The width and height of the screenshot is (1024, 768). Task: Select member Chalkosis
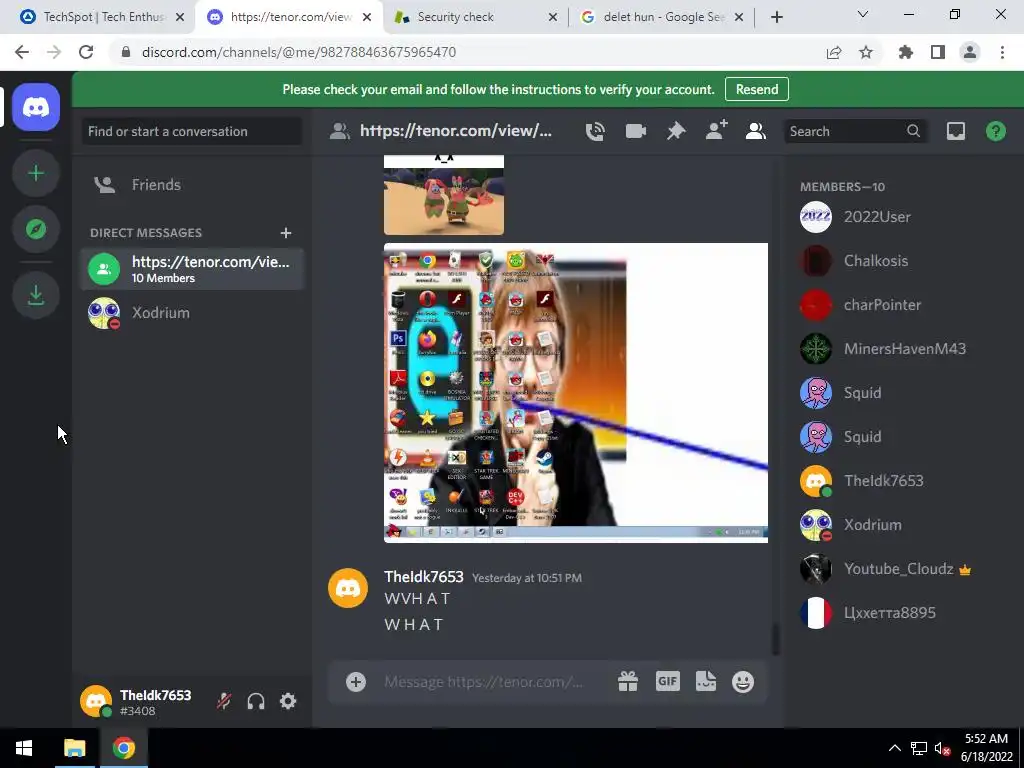point(903,261)
